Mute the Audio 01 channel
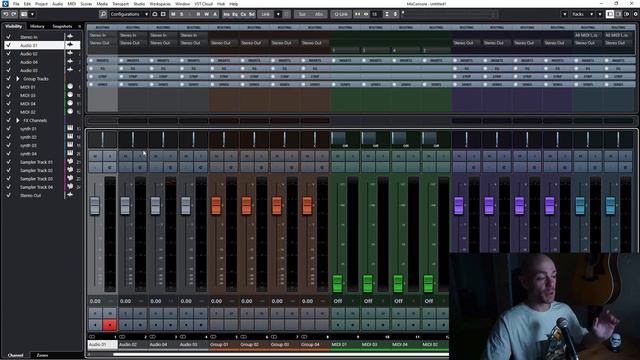 95,156
